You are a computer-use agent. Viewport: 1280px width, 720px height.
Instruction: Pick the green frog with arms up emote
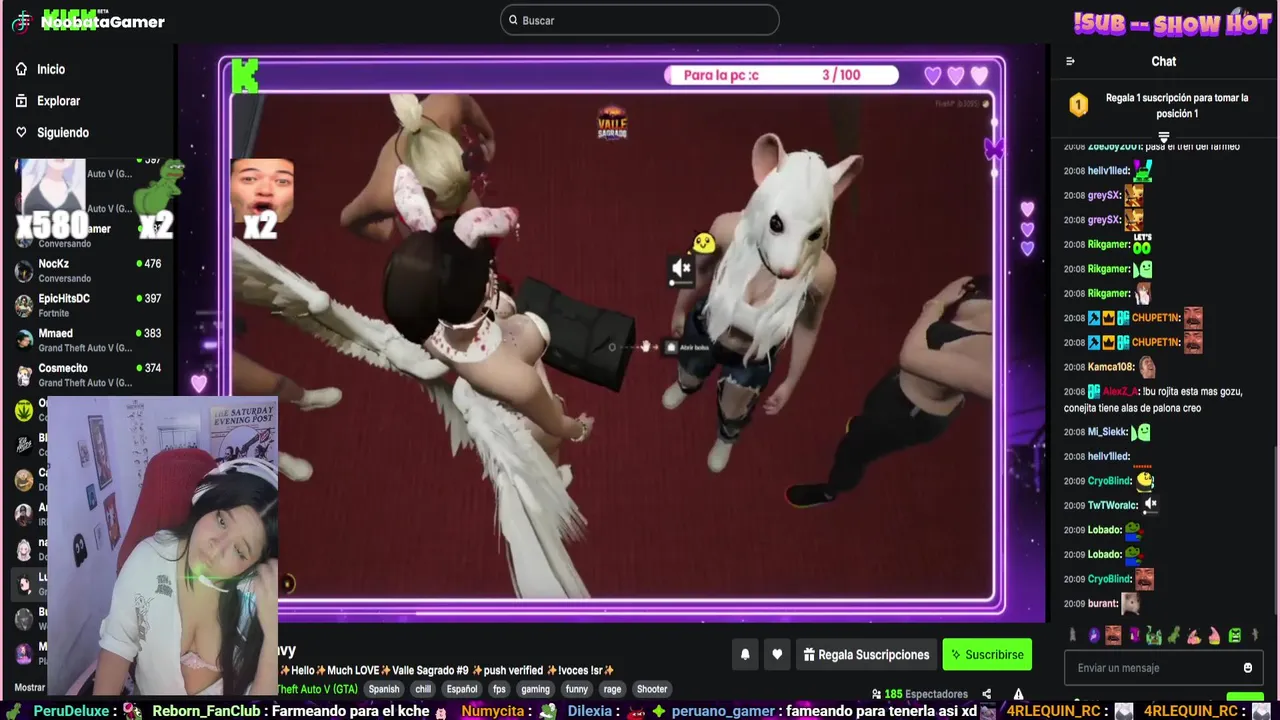[x=1154, y=635]
